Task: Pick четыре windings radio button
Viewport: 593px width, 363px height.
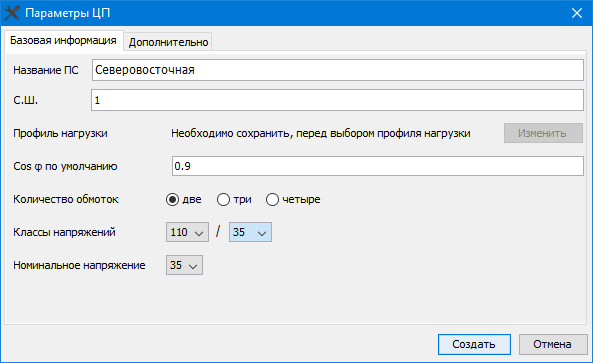Action: pyautogui.click(x=293, y=199)
